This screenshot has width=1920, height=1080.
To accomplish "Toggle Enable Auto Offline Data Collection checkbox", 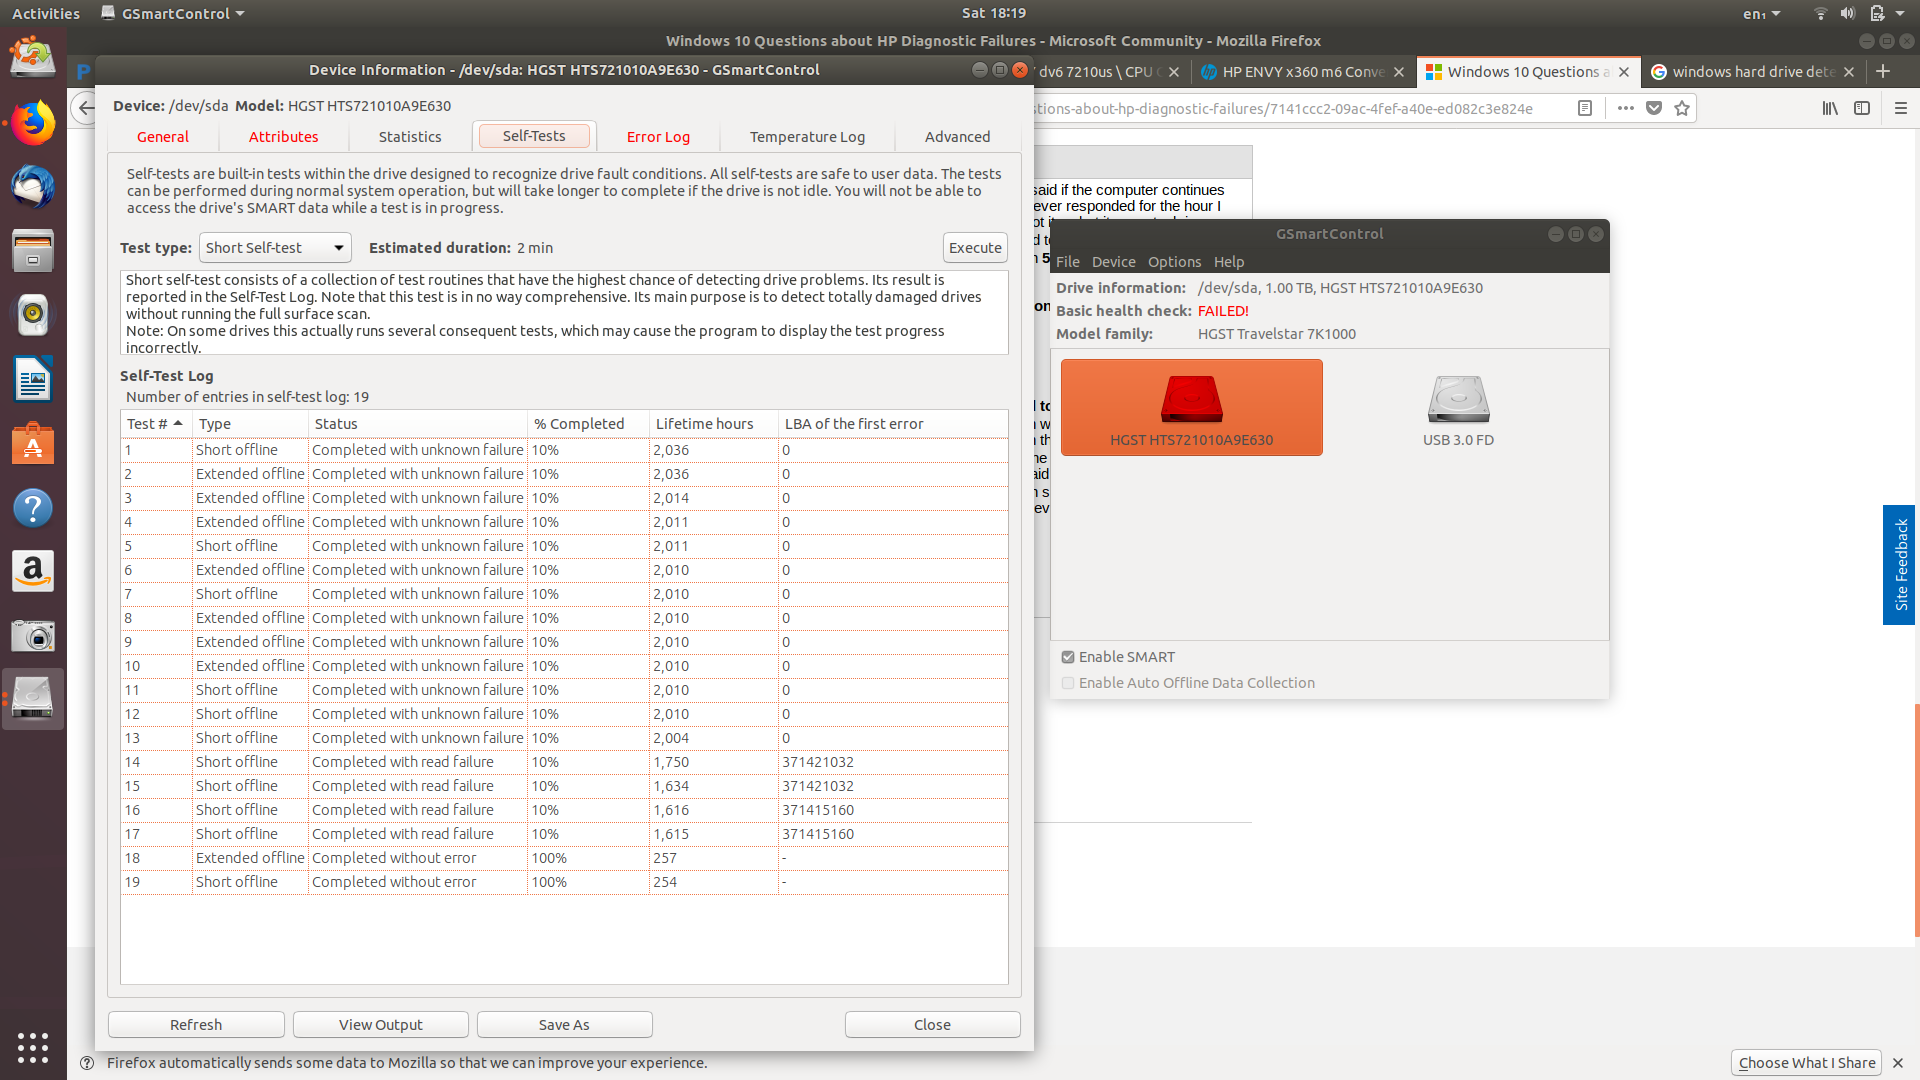I will point(1068,683).
